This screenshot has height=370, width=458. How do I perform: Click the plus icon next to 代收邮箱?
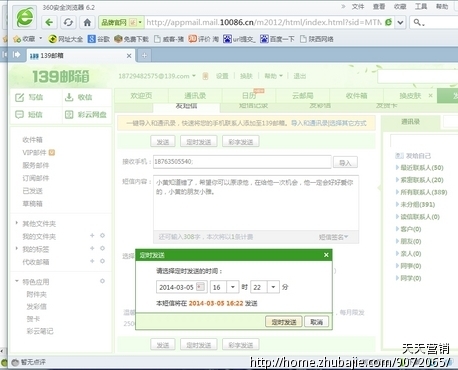[92, 261]
